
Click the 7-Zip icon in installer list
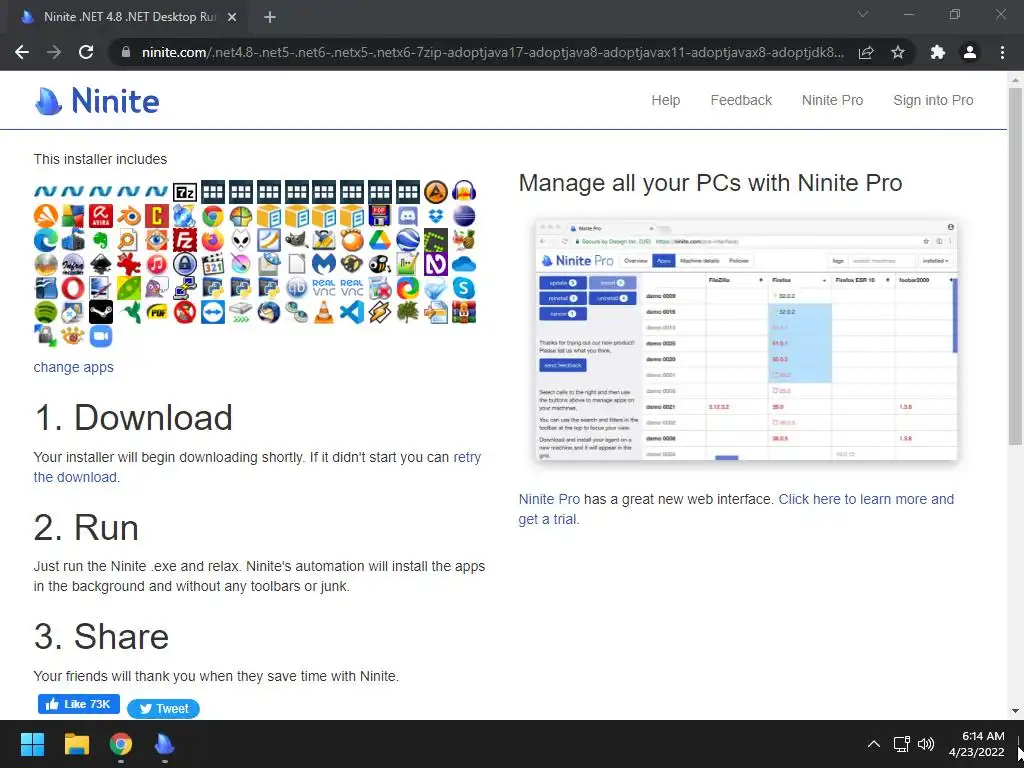pyautogui.click(x=185, y=192)
